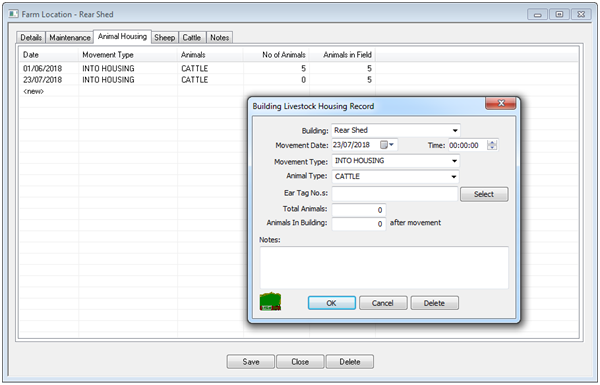The width and height of the screenshot is (600, 385).
Task: Click the Save button at the bottom
Action: click(x=251, y=362)
